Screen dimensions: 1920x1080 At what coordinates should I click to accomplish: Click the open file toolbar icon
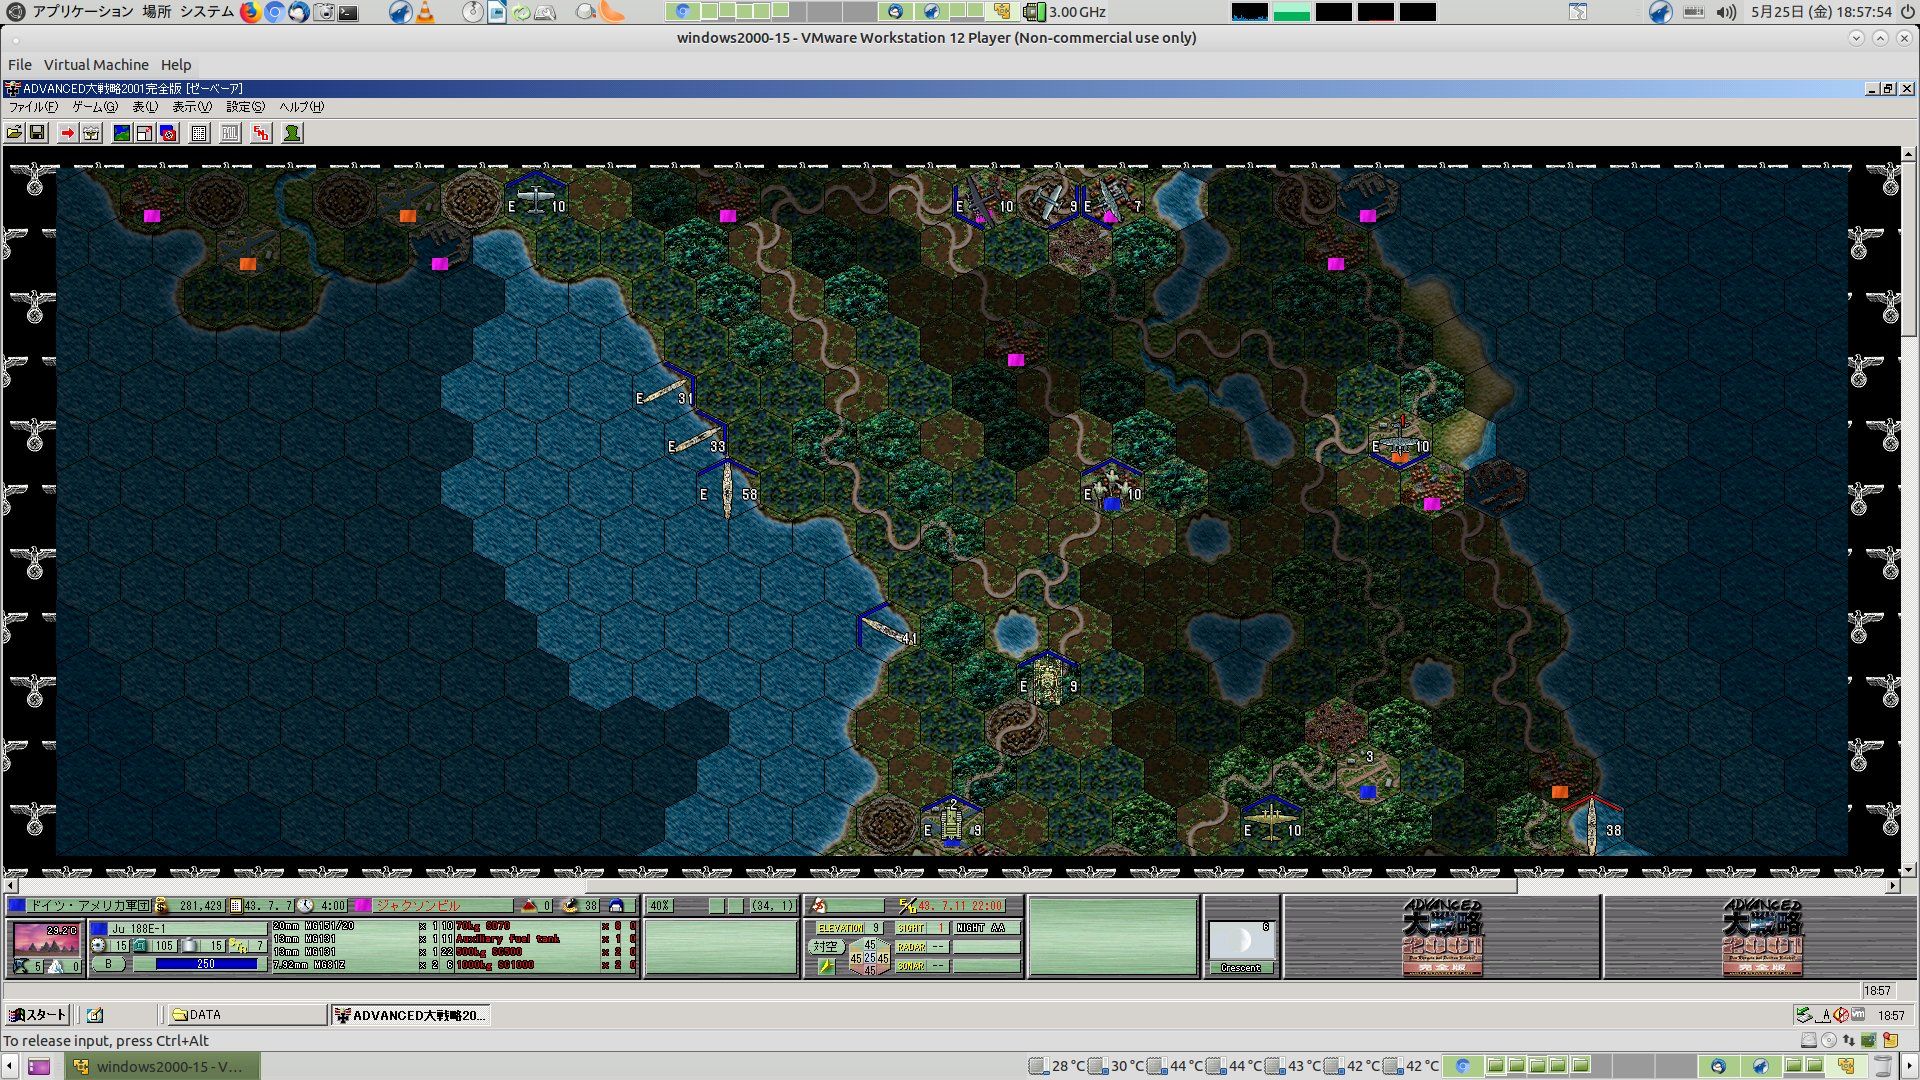click(x=14, y=133)
